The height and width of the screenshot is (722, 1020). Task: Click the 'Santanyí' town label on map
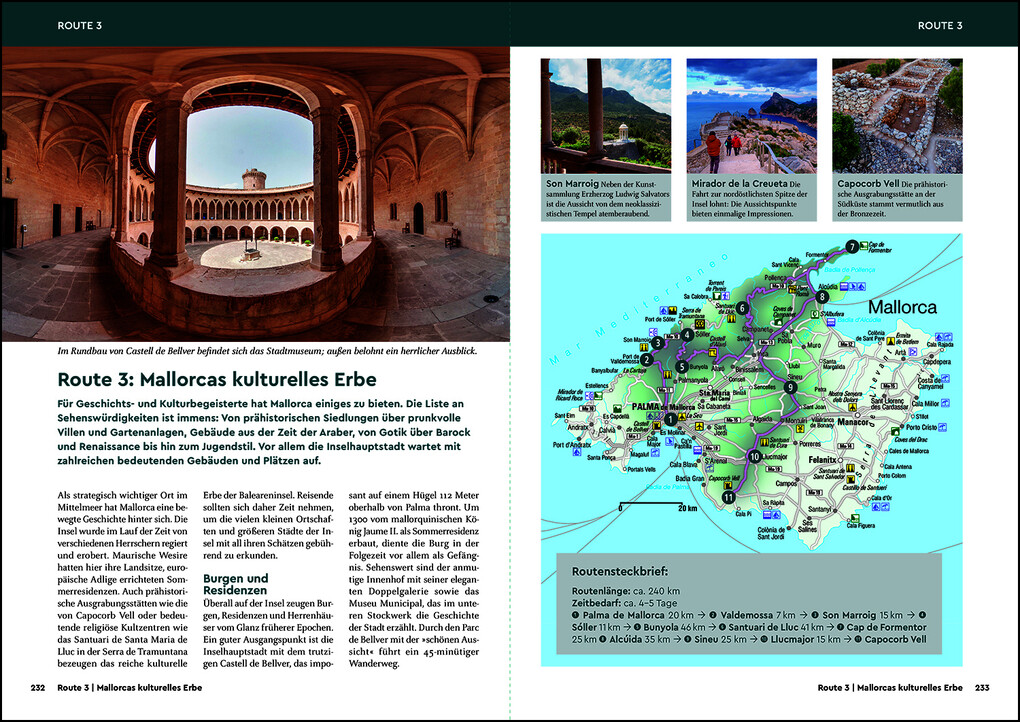[x=820, y=509]
